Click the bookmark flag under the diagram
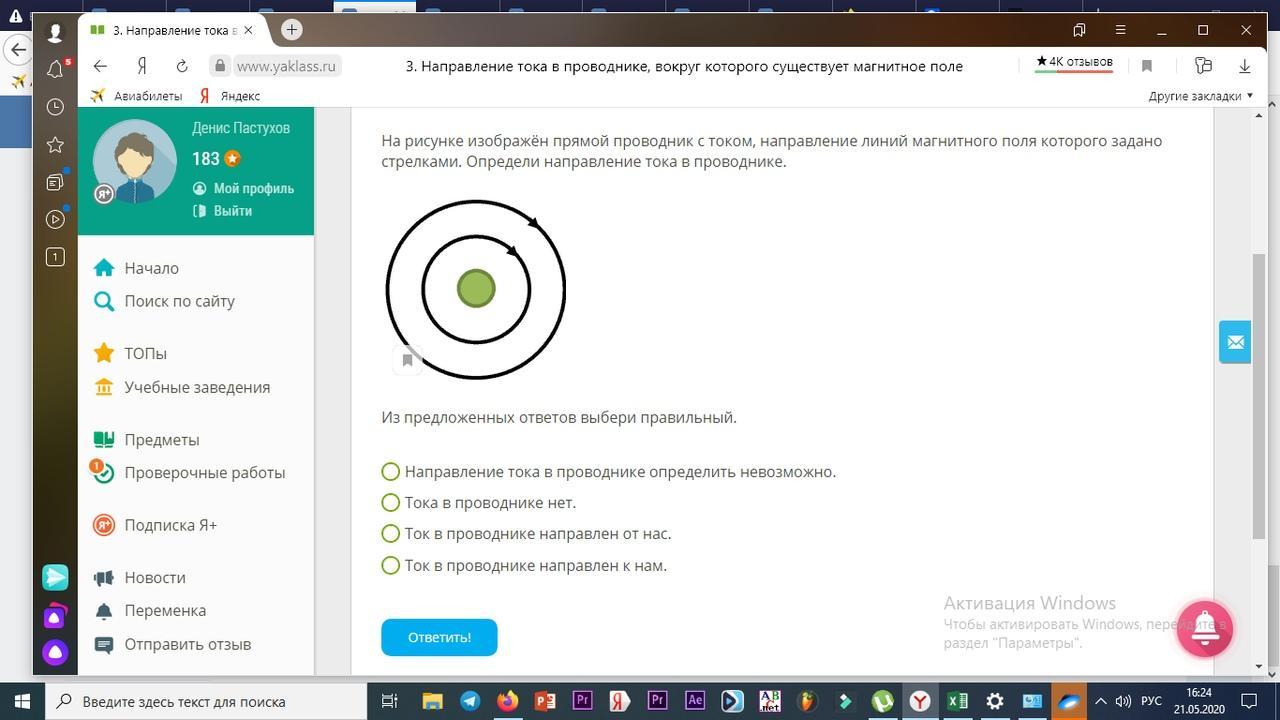This screenshot has width=1280, height=720. (408, 359)
